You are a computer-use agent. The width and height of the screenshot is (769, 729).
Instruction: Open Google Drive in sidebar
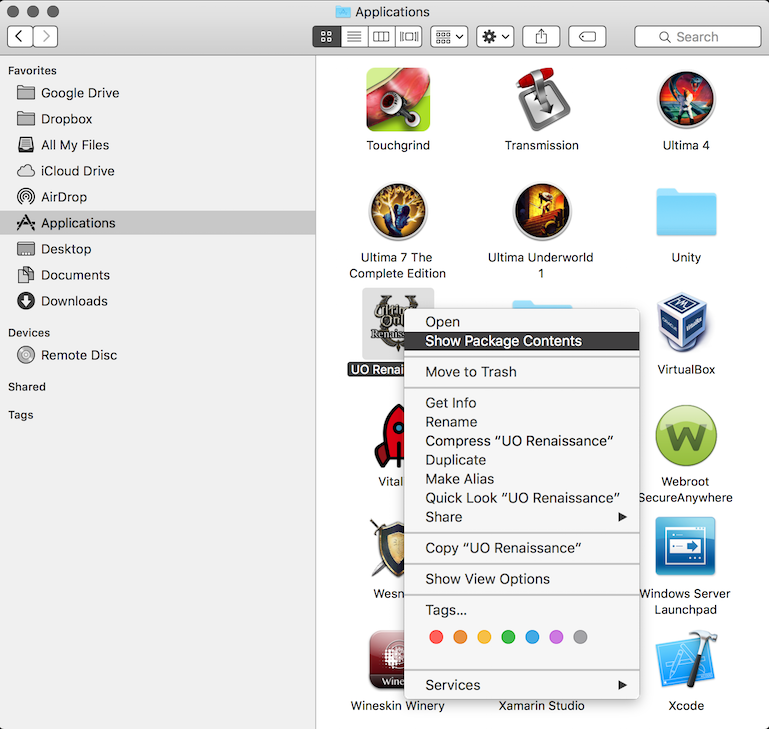pos(157,93)
